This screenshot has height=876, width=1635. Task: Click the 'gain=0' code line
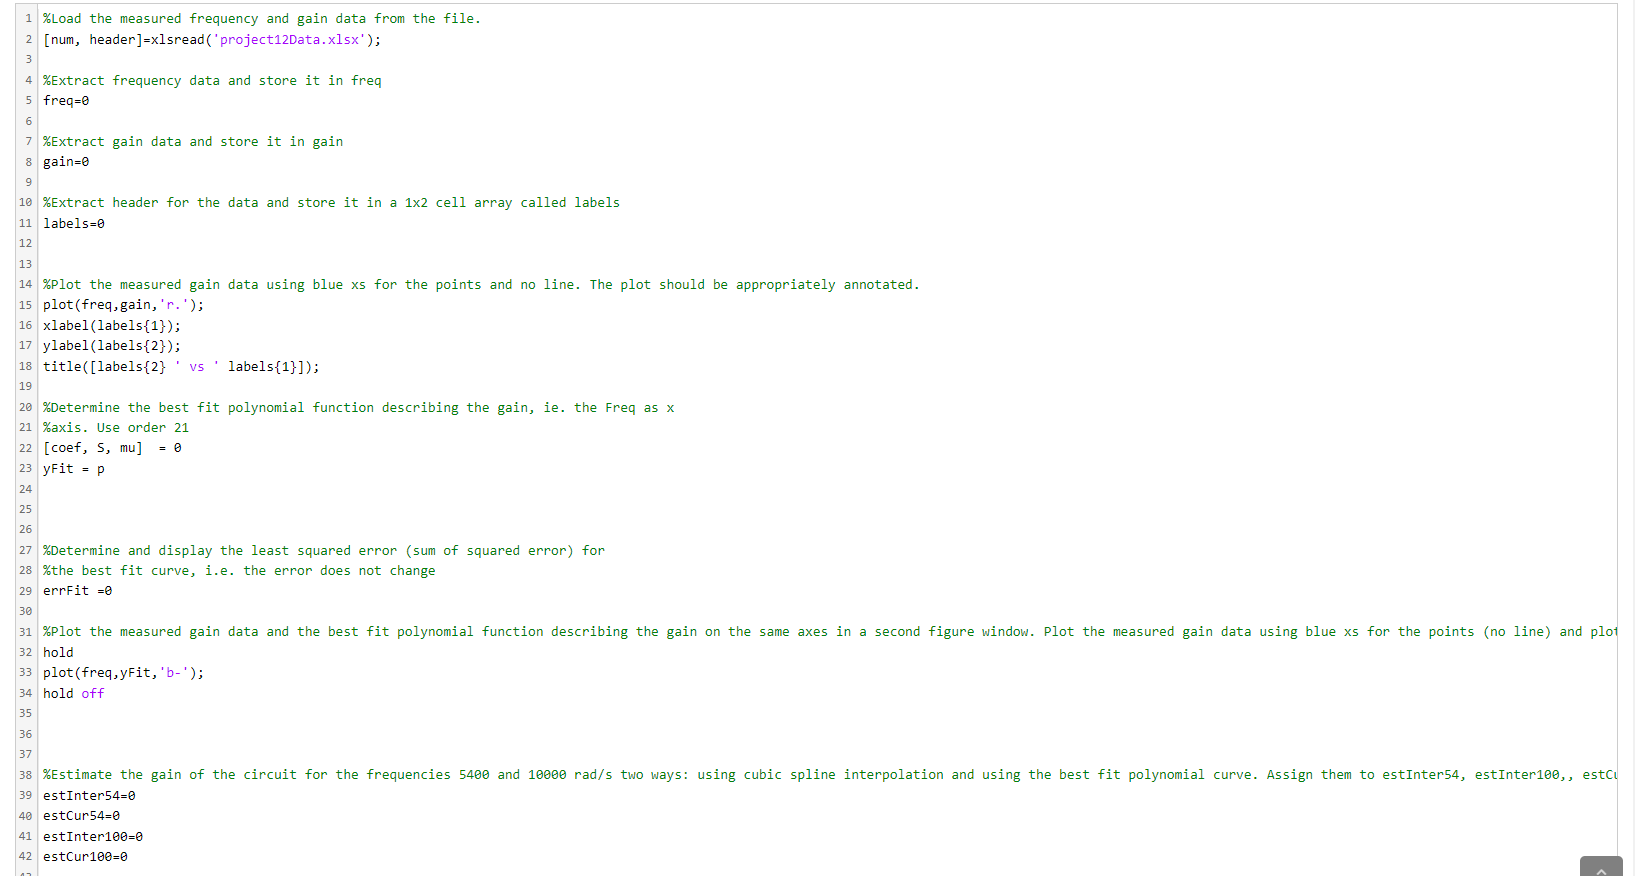point(66,162)
